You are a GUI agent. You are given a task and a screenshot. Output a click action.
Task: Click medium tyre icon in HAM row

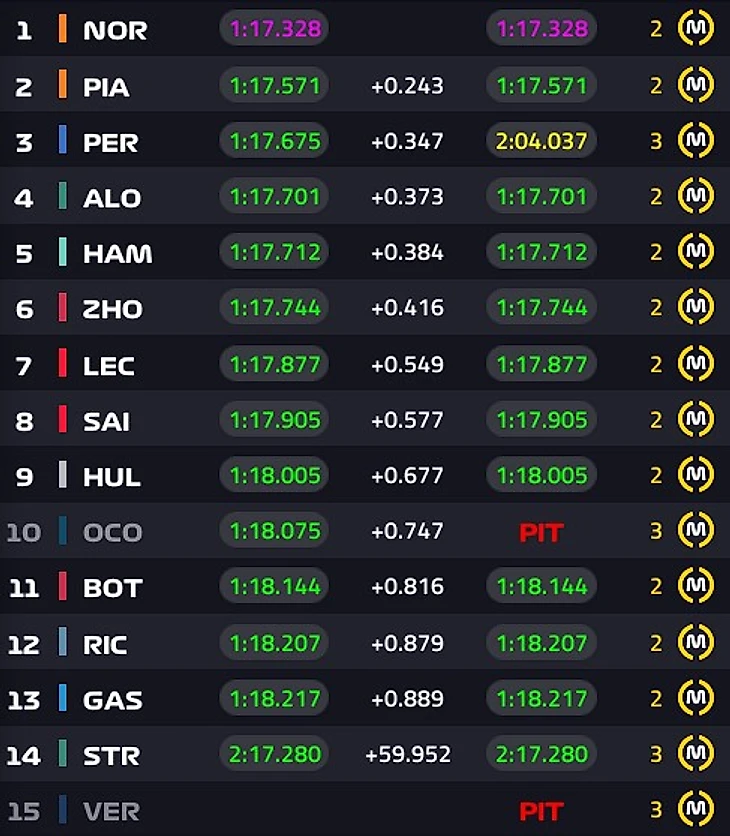(x=695, y=253)
